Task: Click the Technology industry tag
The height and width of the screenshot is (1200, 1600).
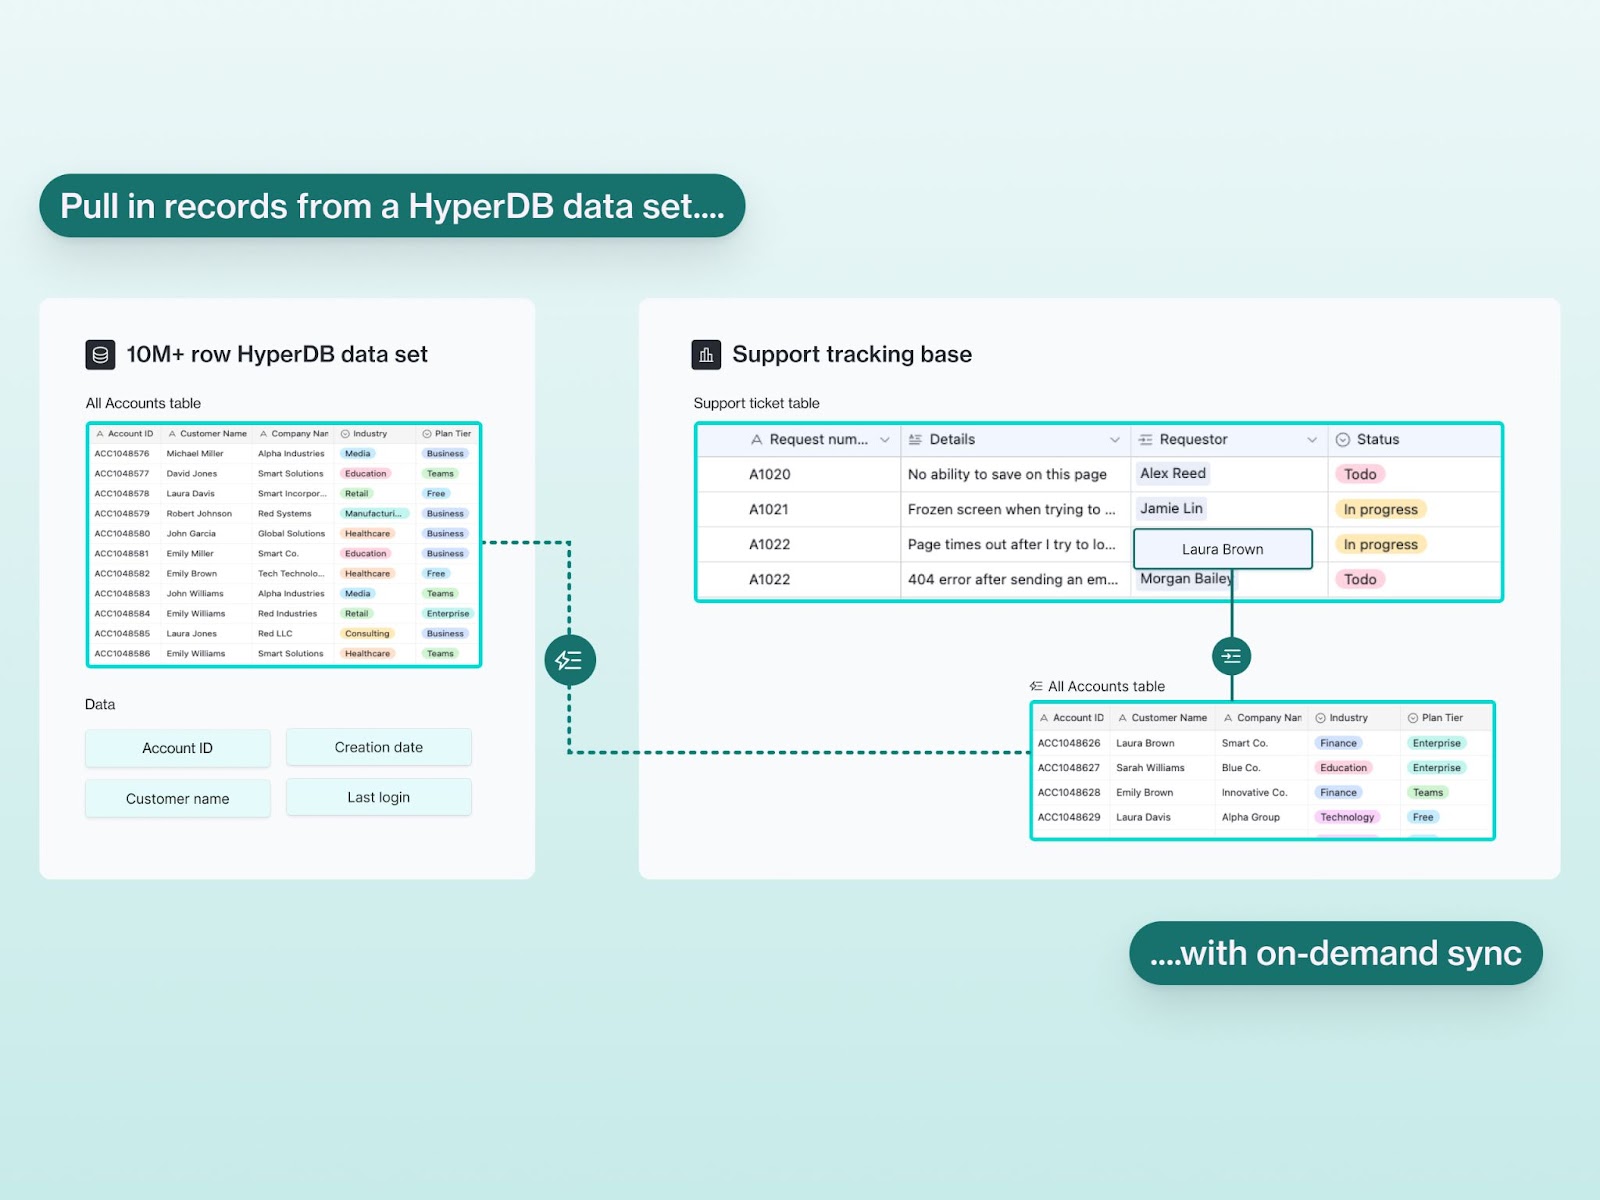Action: point(1347,817)
